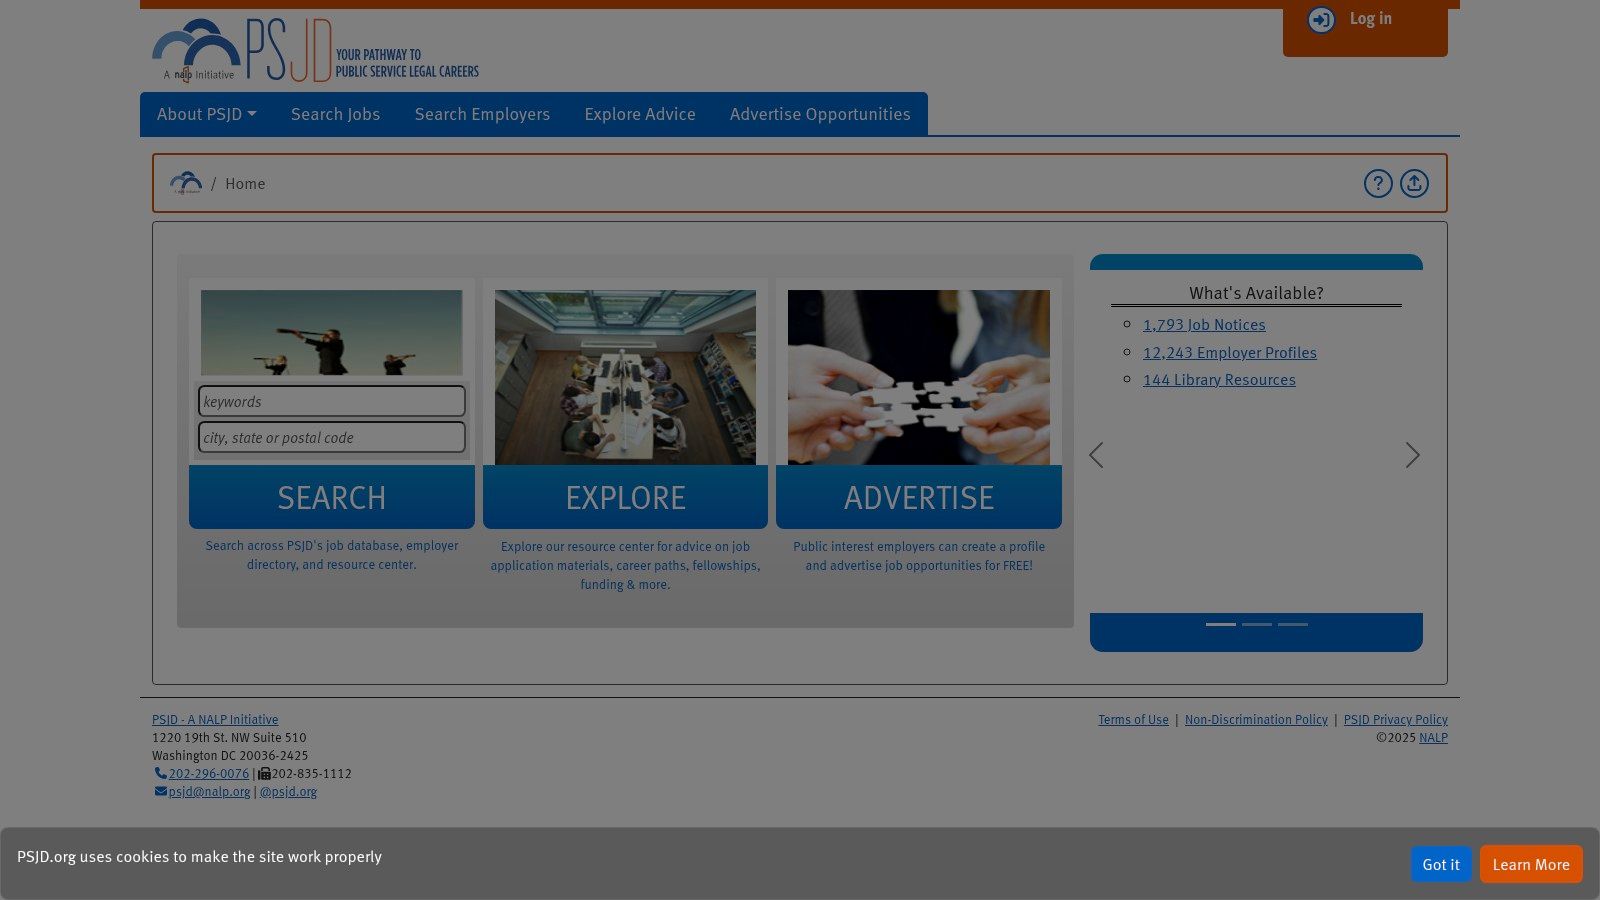The width and height of the screenshot is (1600, 900).
Task: Open Explore Advice menu item
Action: [x=640, y=114]
